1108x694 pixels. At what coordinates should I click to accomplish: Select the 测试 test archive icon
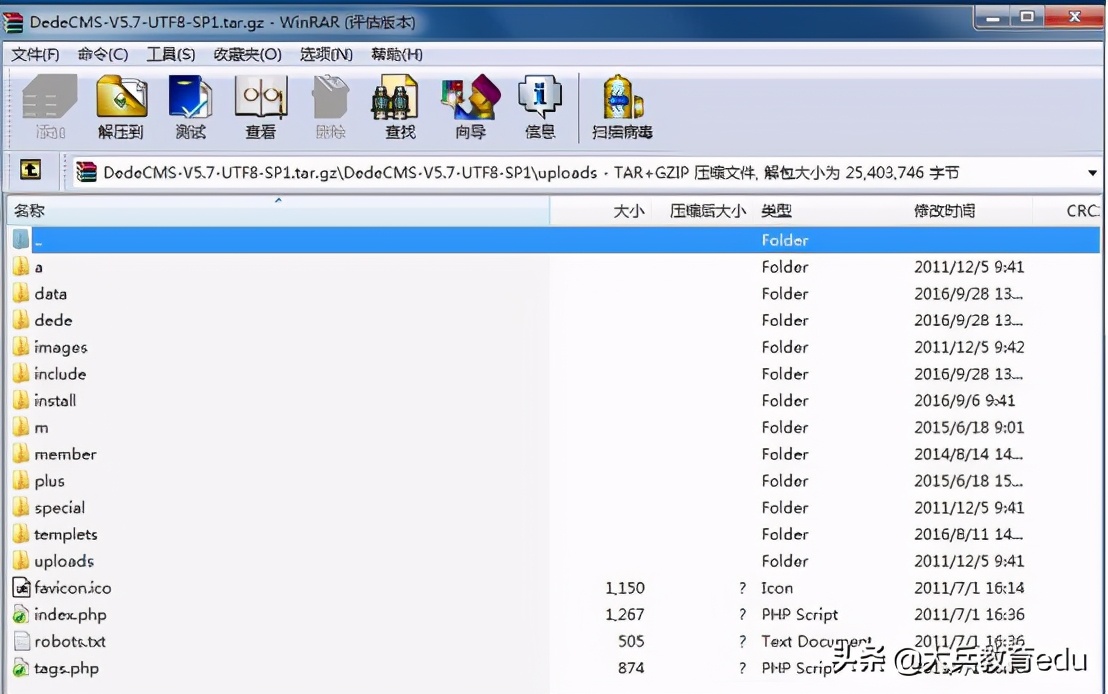click(x=190, y=103)
